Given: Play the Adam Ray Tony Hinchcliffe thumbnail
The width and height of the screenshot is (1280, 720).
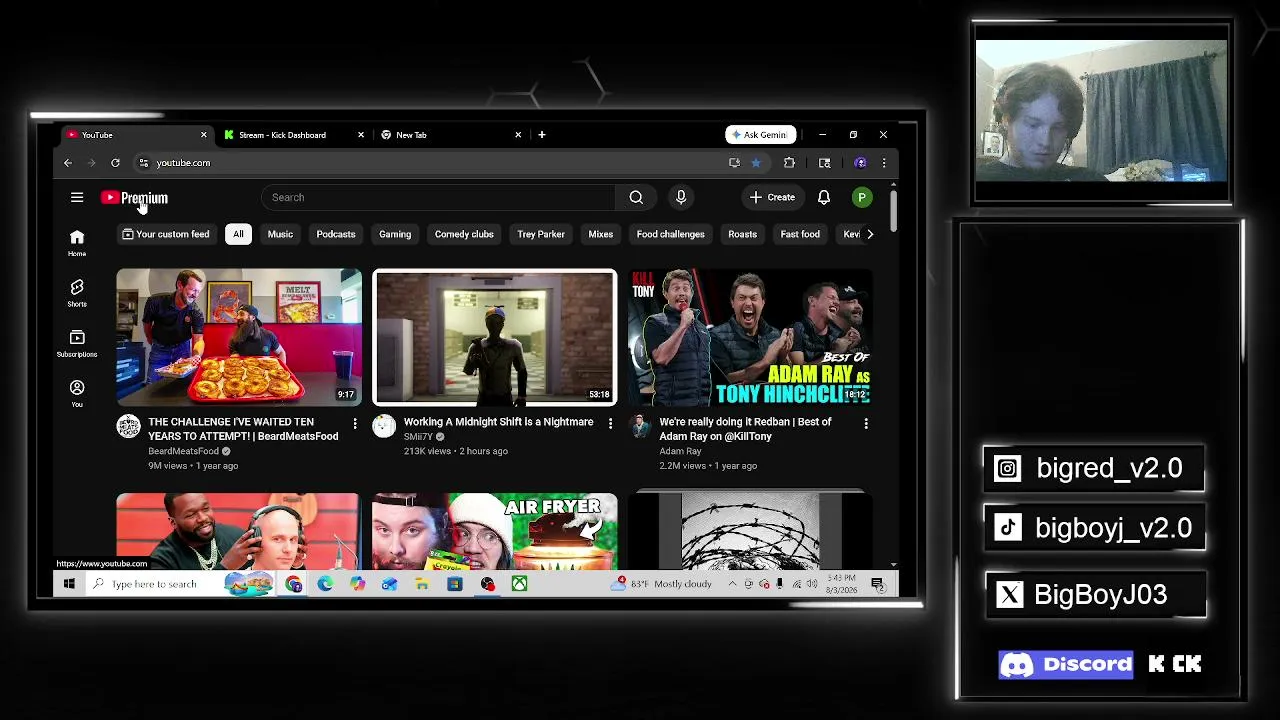Looking at the screenshot, I should 750,337.
